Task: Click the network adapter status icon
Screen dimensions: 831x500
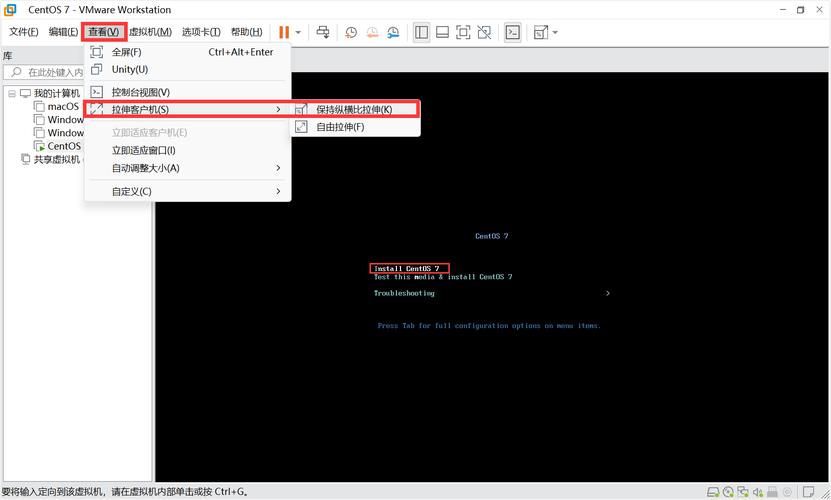Action: 743,492
